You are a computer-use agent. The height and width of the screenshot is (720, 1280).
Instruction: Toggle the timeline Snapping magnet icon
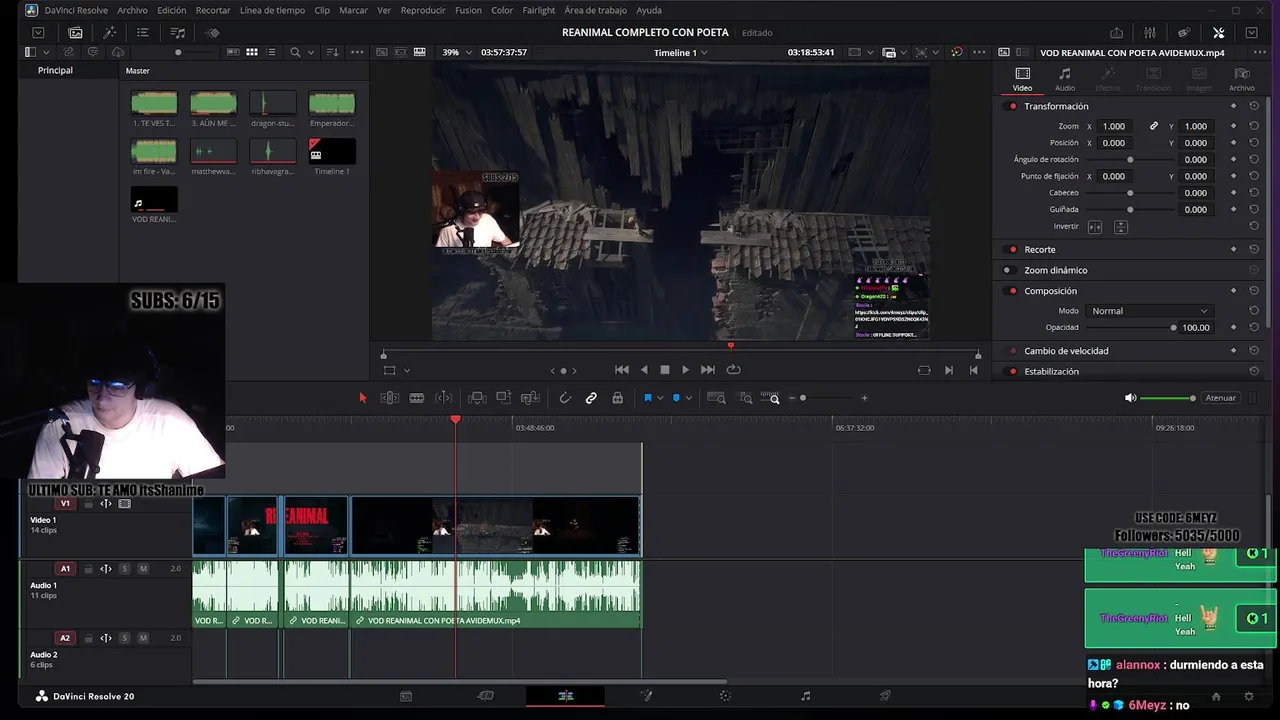pos(565,398)
